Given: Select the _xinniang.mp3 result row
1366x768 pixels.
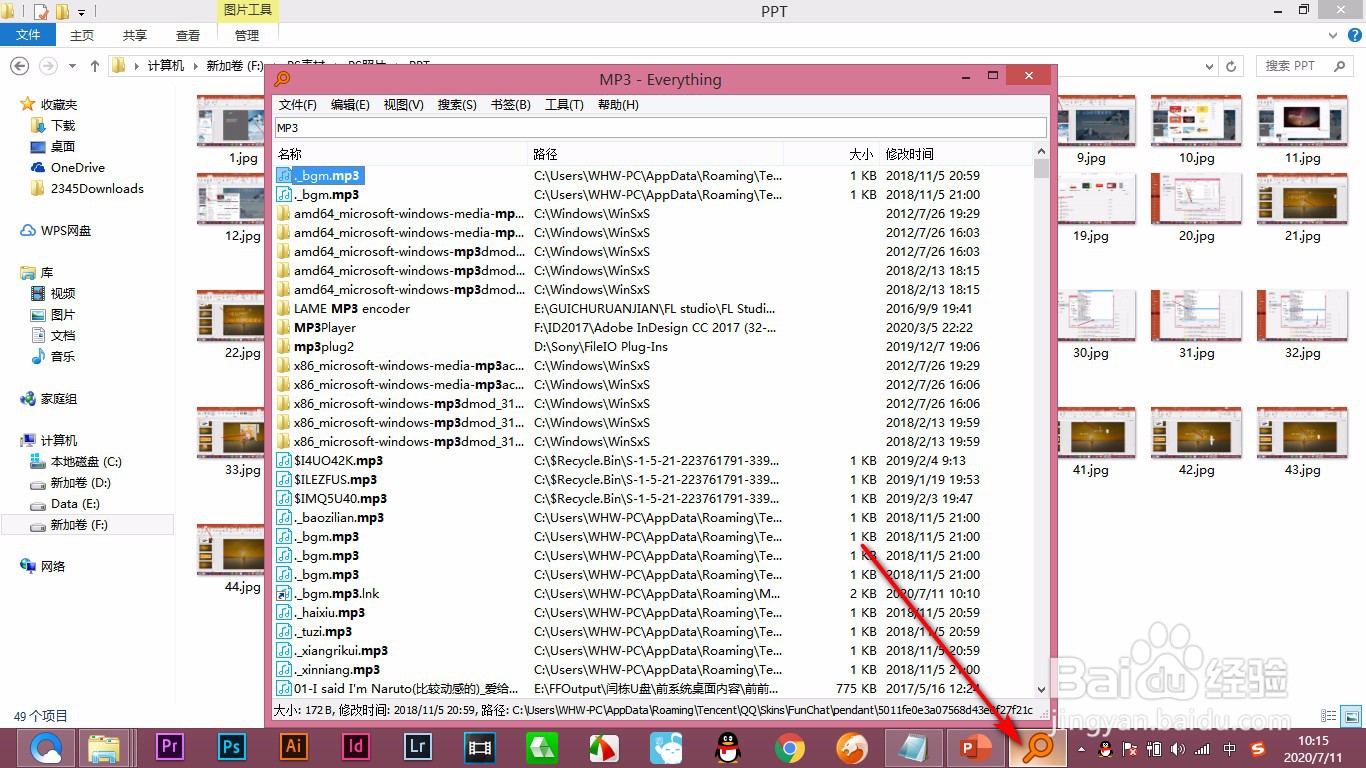Looking at the screenshot, I should point(654,670).
